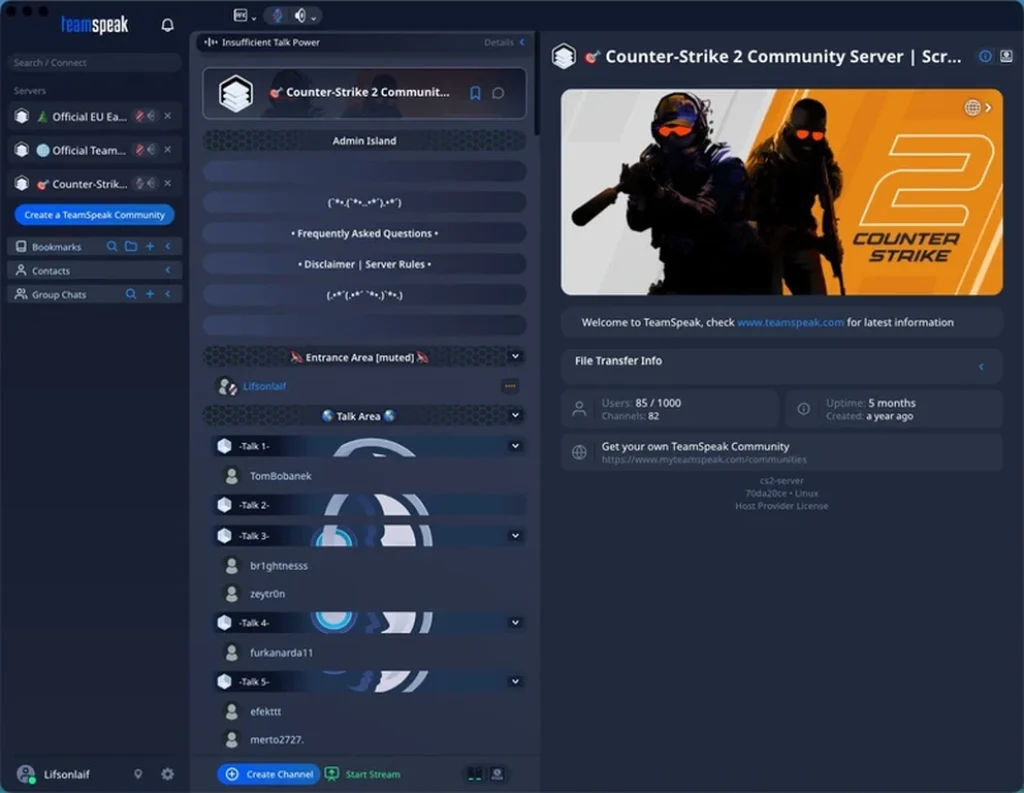1024x793 pixels.
Task: Open www.teamspeak.com link
Action: point(790,323)
